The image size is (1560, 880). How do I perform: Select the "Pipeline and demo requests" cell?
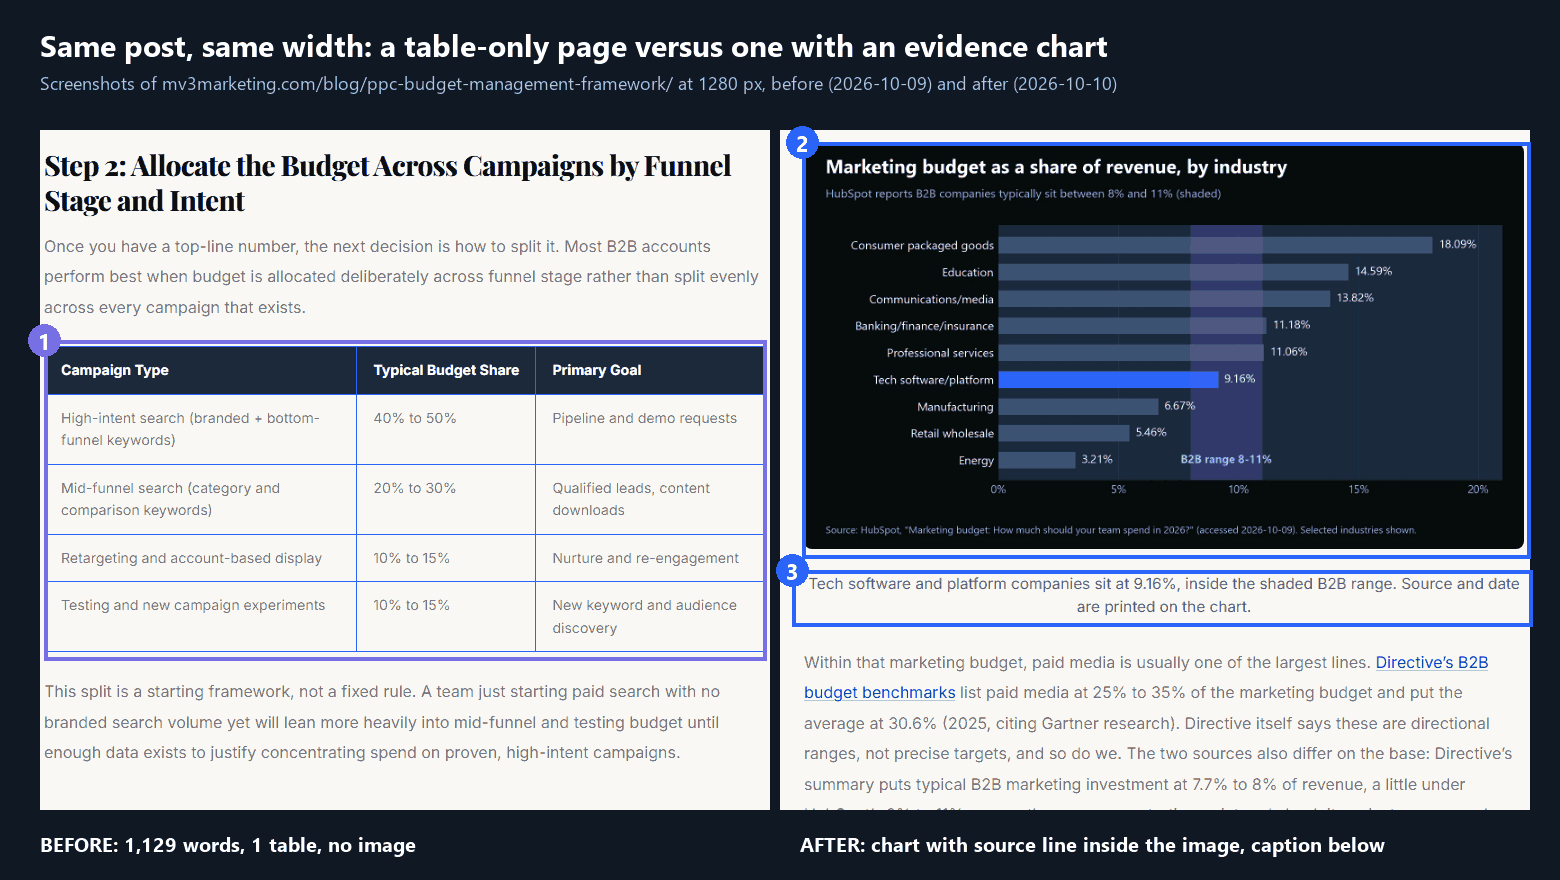coord(649,429)
